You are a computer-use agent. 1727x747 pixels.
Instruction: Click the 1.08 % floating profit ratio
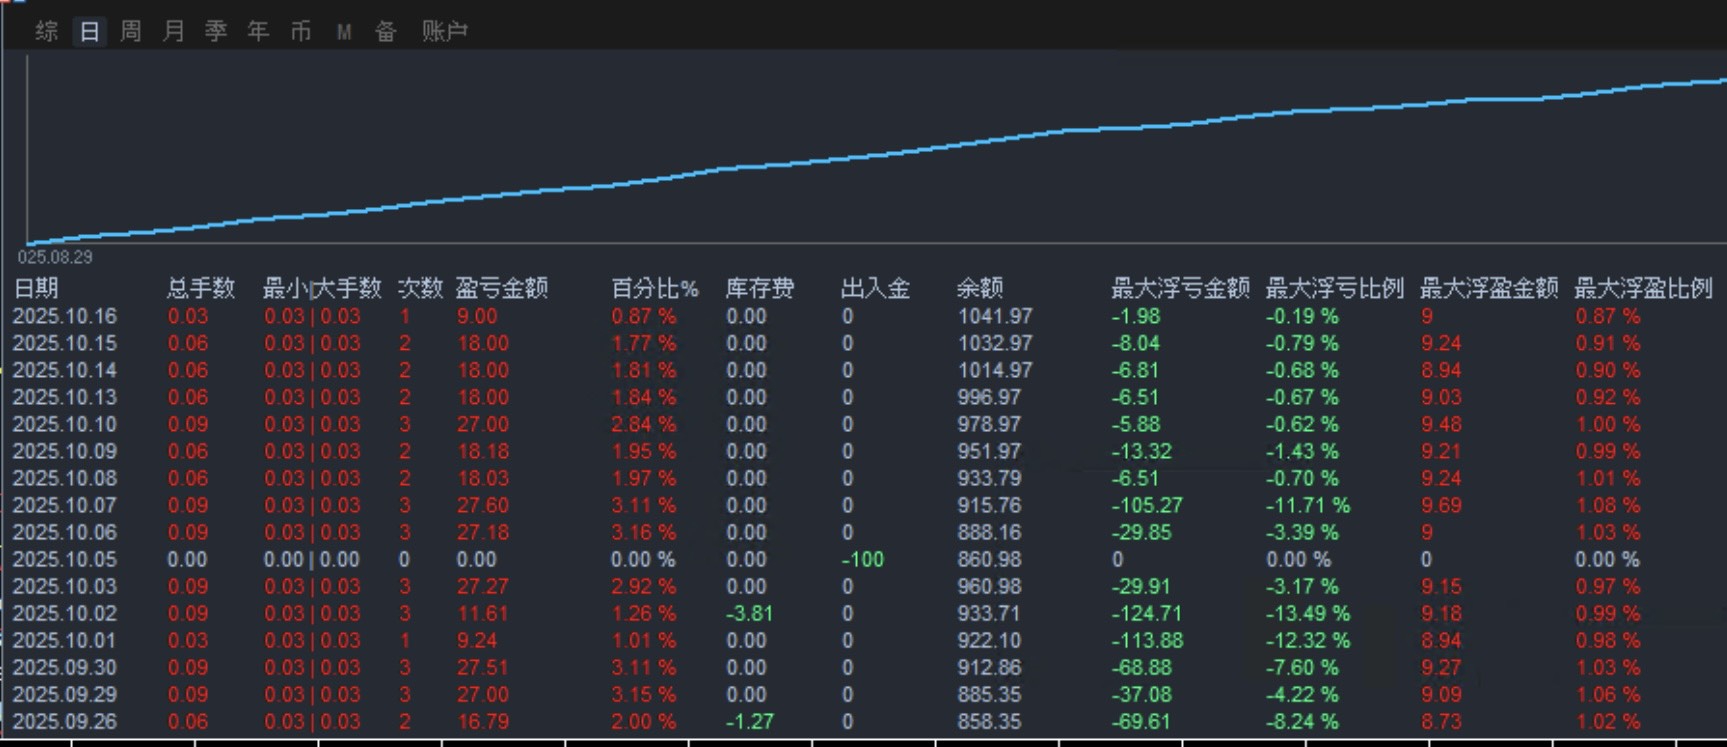tap(1608, 505)
